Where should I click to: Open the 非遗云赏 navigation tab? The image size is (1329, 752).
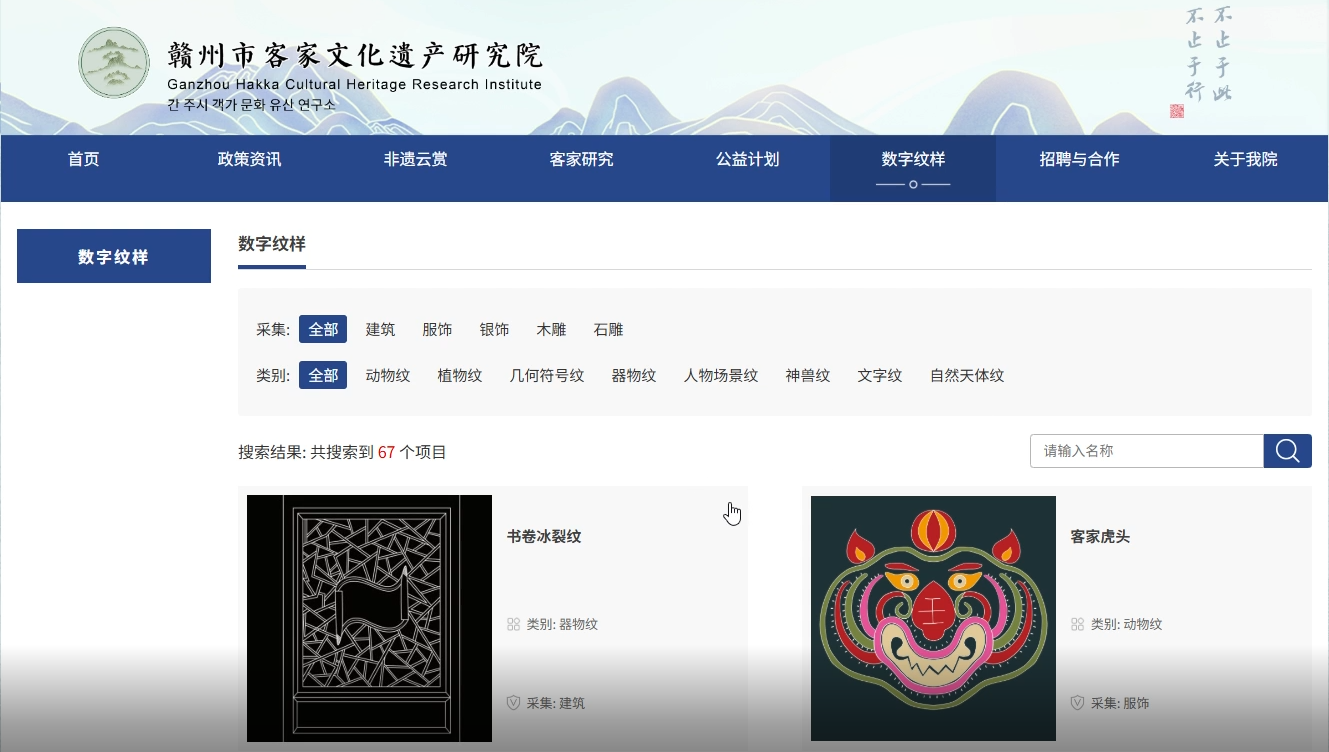tap(415, 160)
